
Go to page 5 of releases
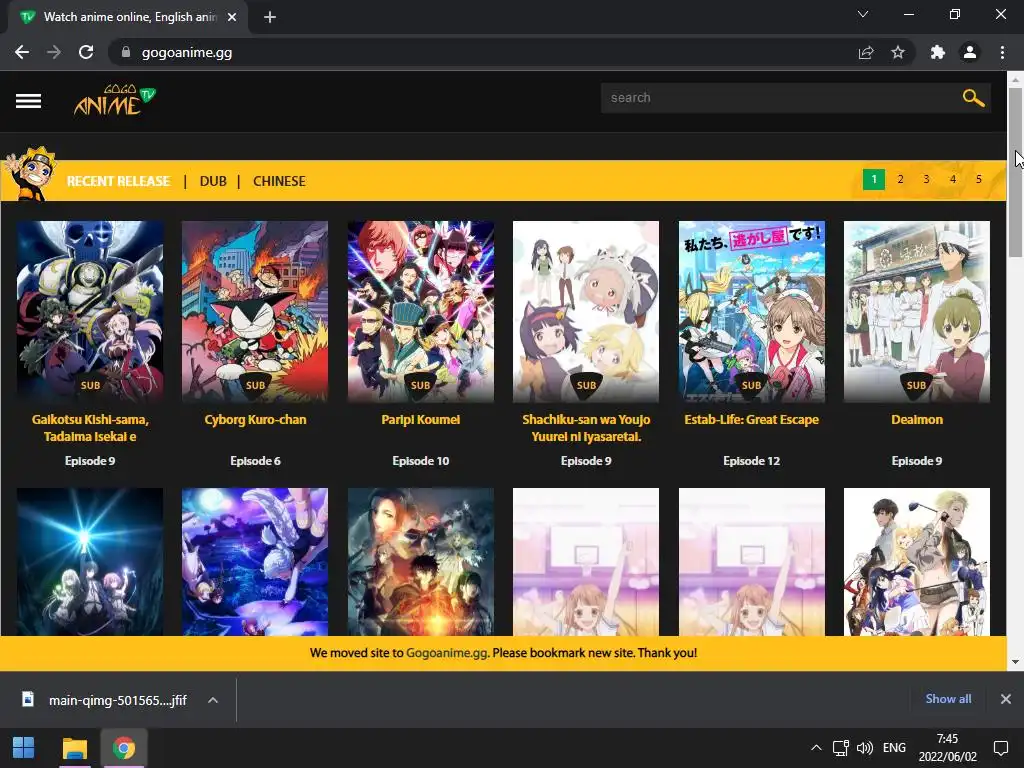(978, 179)
